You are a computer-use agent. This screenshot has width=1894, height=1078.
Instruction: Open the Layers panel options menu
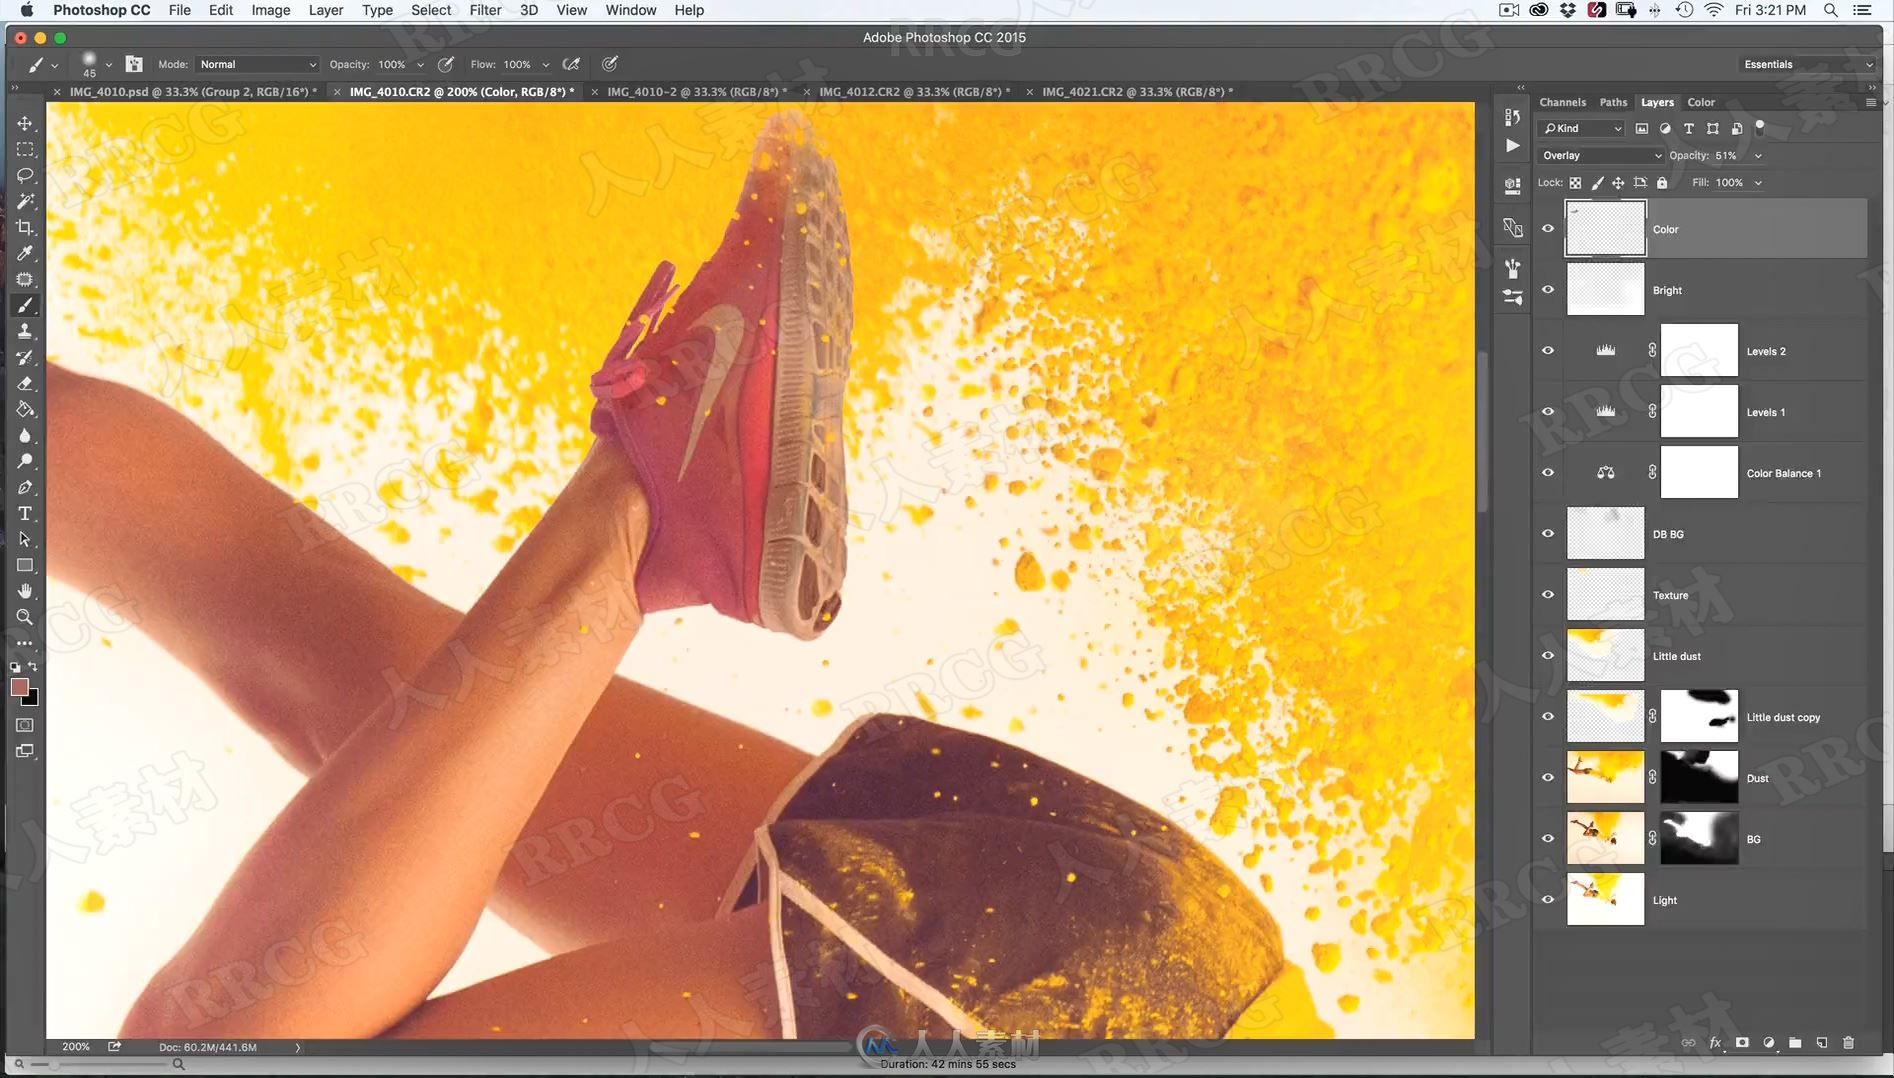[1871, 102]
